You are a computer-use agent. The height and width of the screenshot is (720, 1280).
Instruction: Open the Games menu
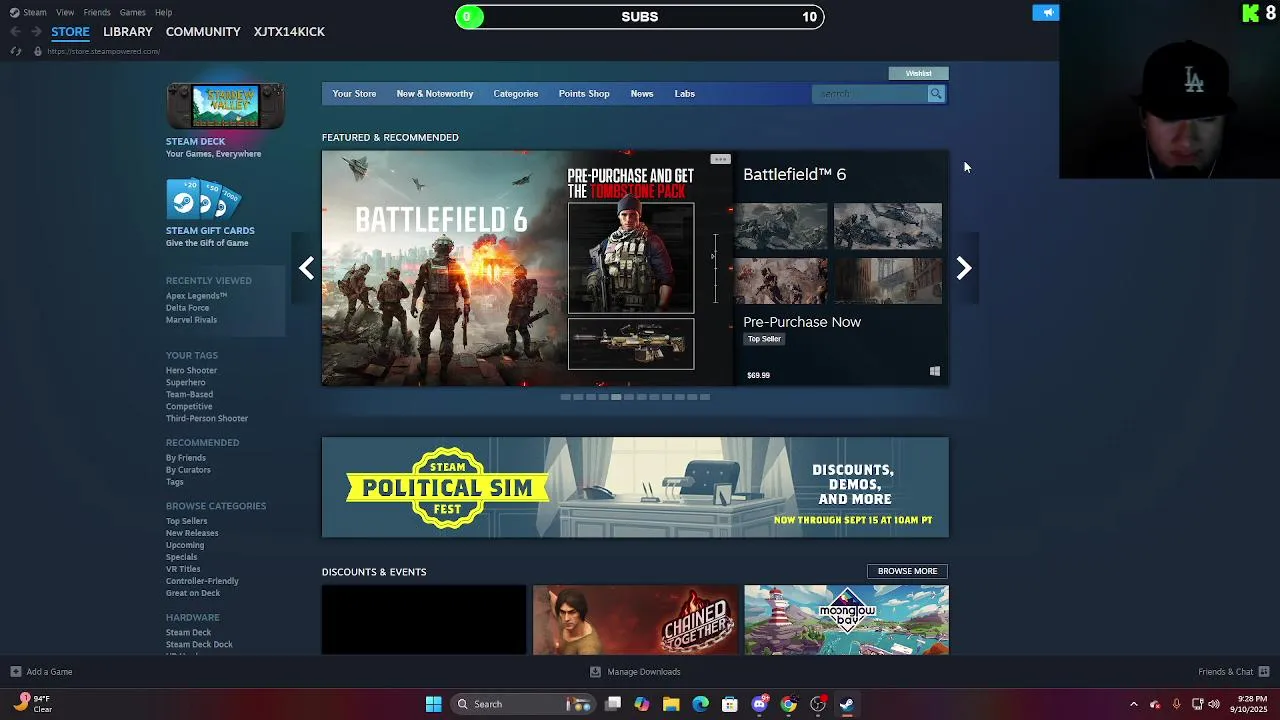(132, 12)
